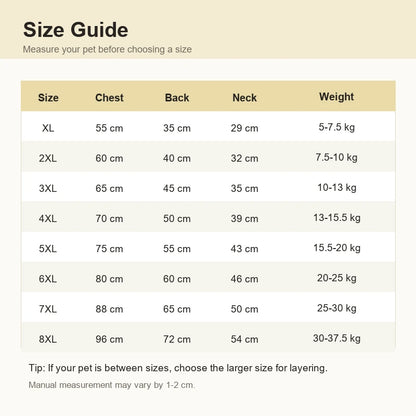Select the Back column header
The height and width of the screenshot is (416, 416).
click(x=177, y=98)
